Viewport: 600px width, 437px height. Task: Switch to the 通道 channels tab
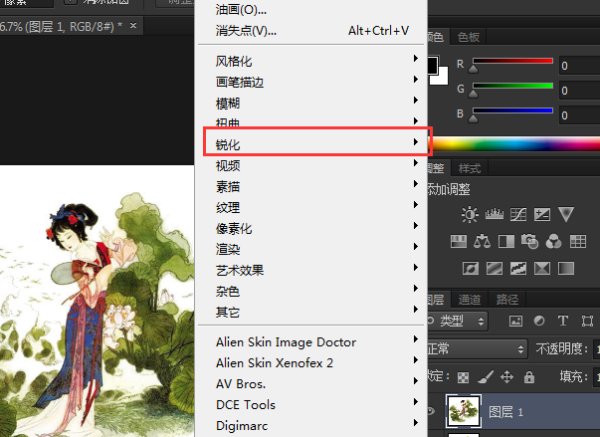[x=470, y=299]
